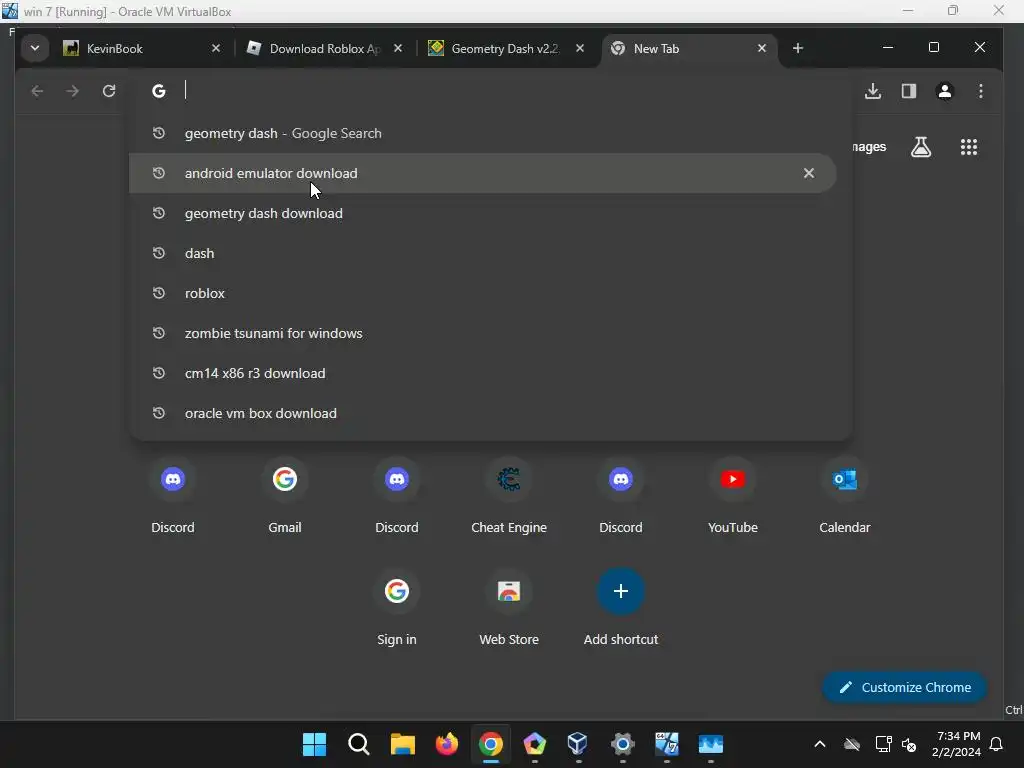
Task: Click the cloud sync tray icon
Action: coord(852,744)
